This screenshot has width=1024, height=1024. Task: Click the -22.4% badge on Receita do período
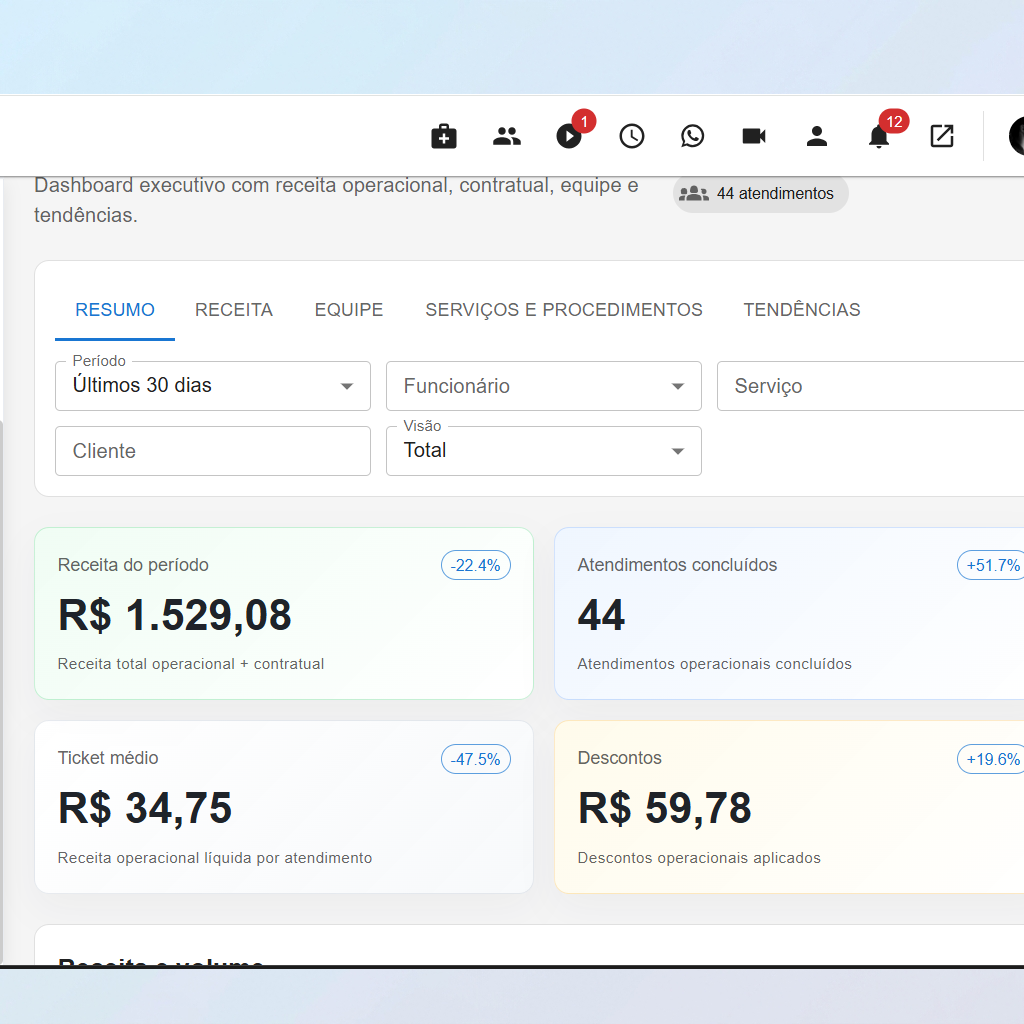point(475,565)
